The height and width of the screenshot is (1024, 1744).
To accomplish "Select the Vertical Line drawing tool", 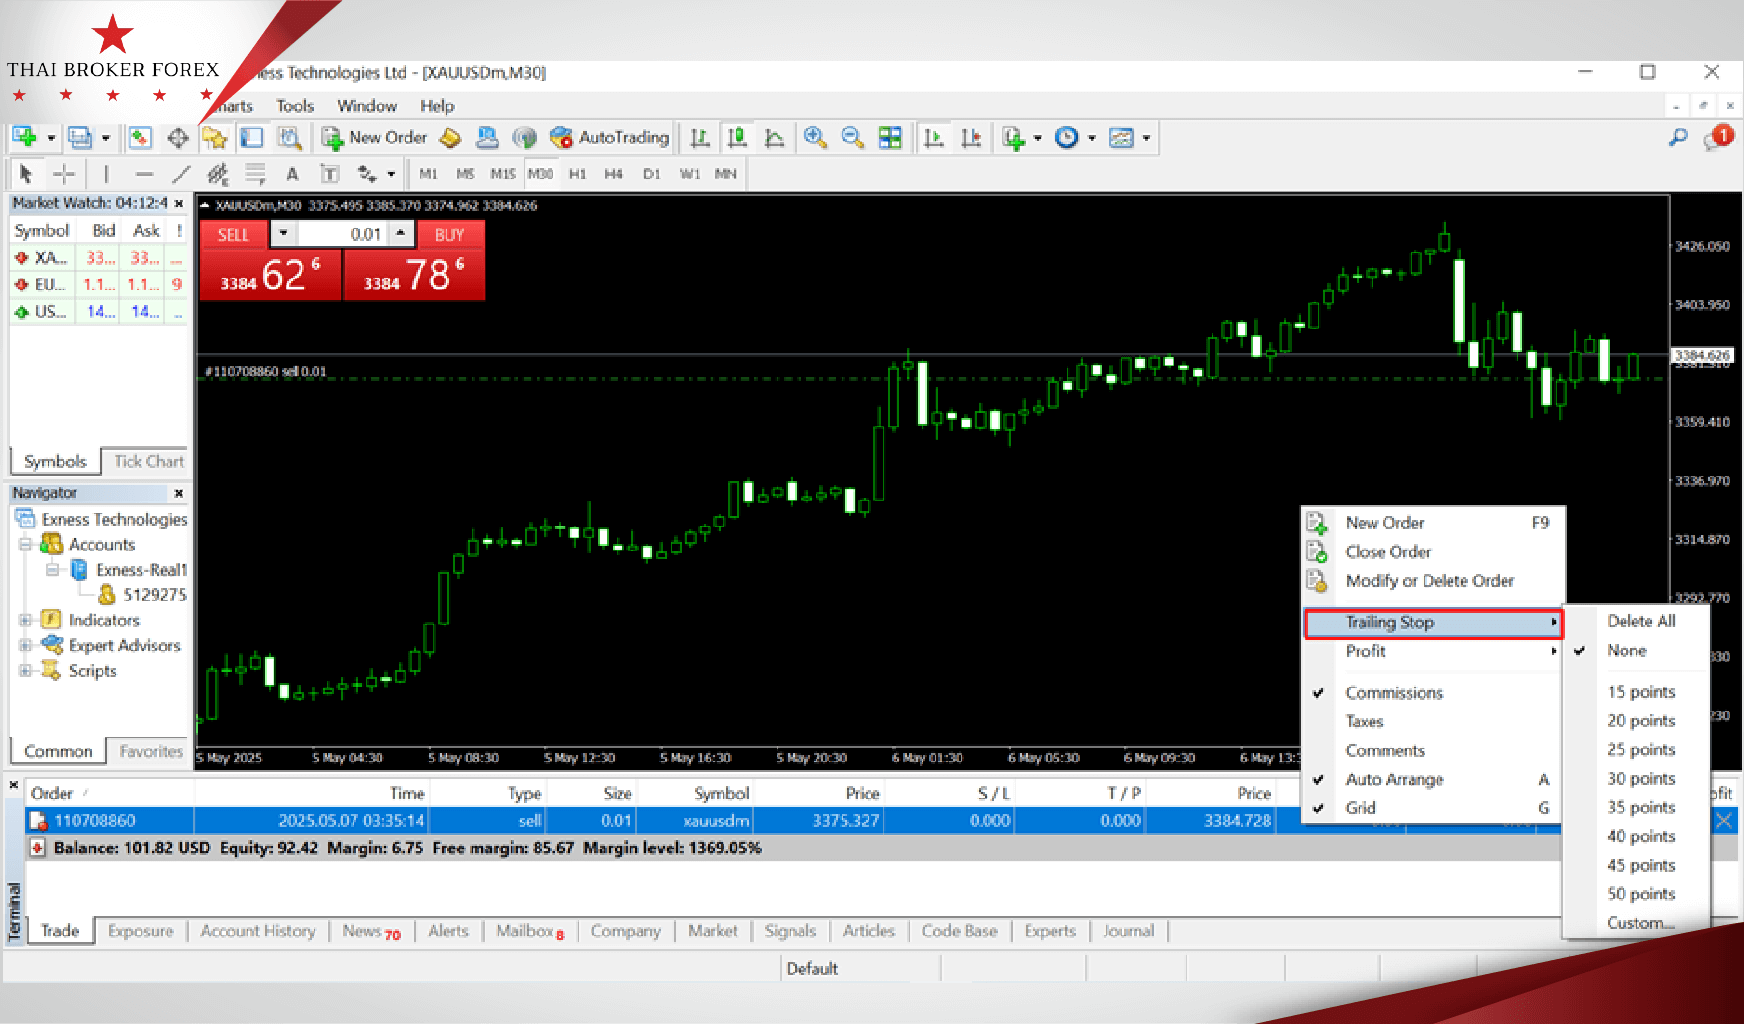I will tap(106, 174).
